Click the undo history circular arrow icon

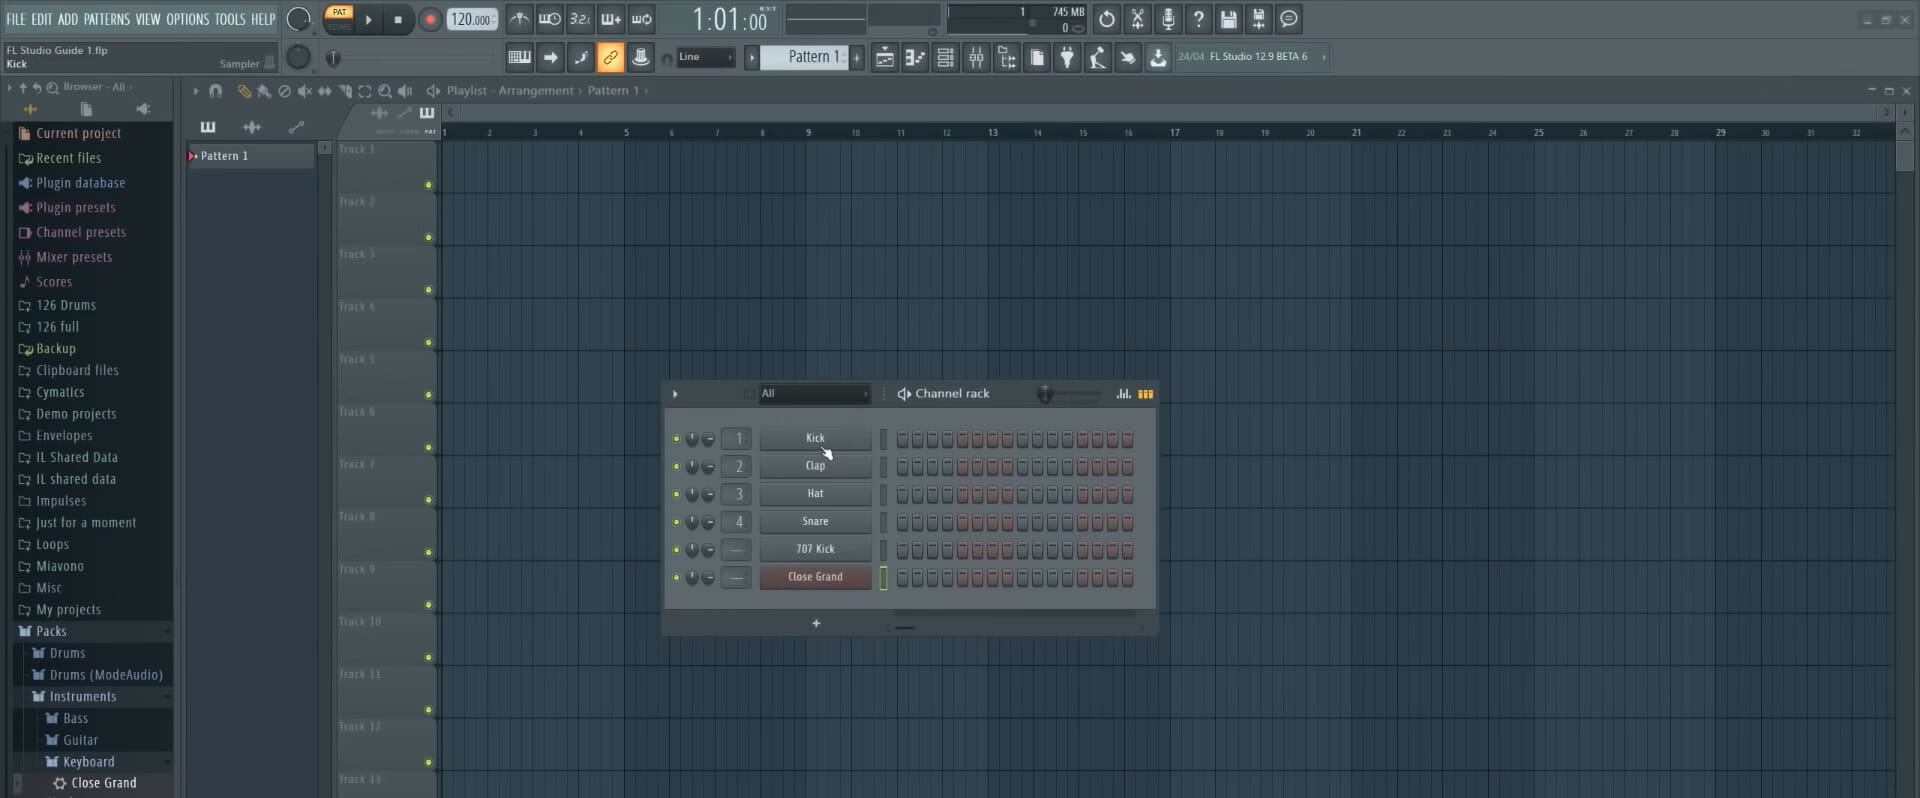[1107, 19]
